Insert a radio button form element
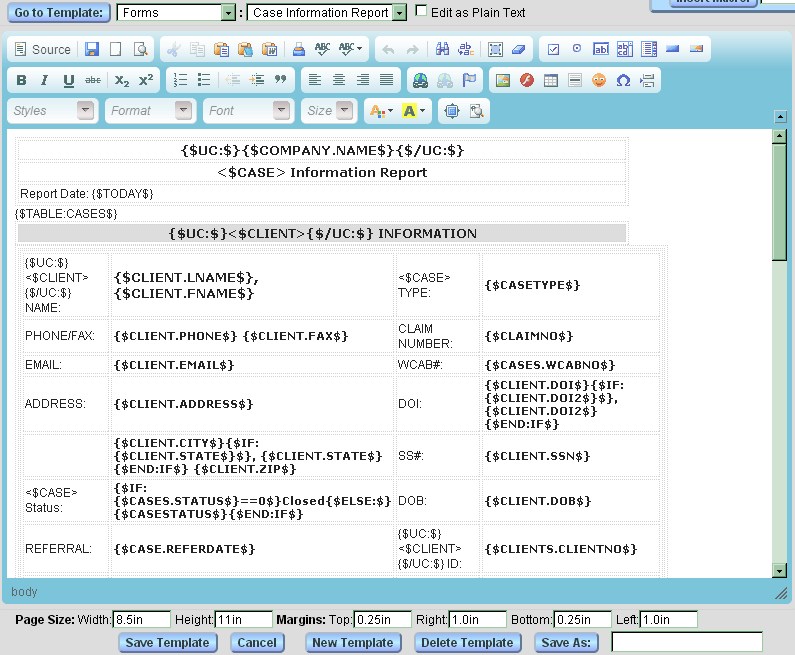 coord(577,49)
